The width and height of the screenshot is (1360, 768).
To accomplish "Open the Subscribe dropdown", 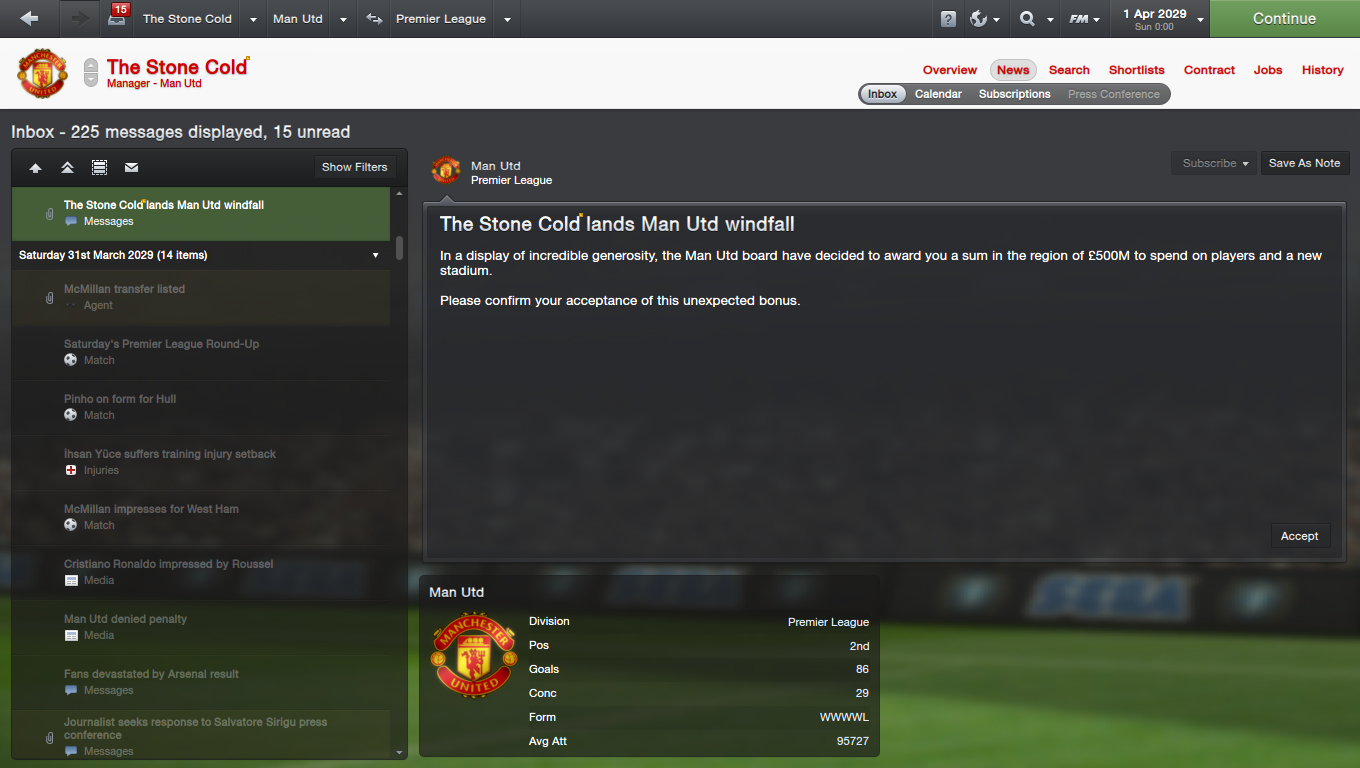I will pos(1214,163).
